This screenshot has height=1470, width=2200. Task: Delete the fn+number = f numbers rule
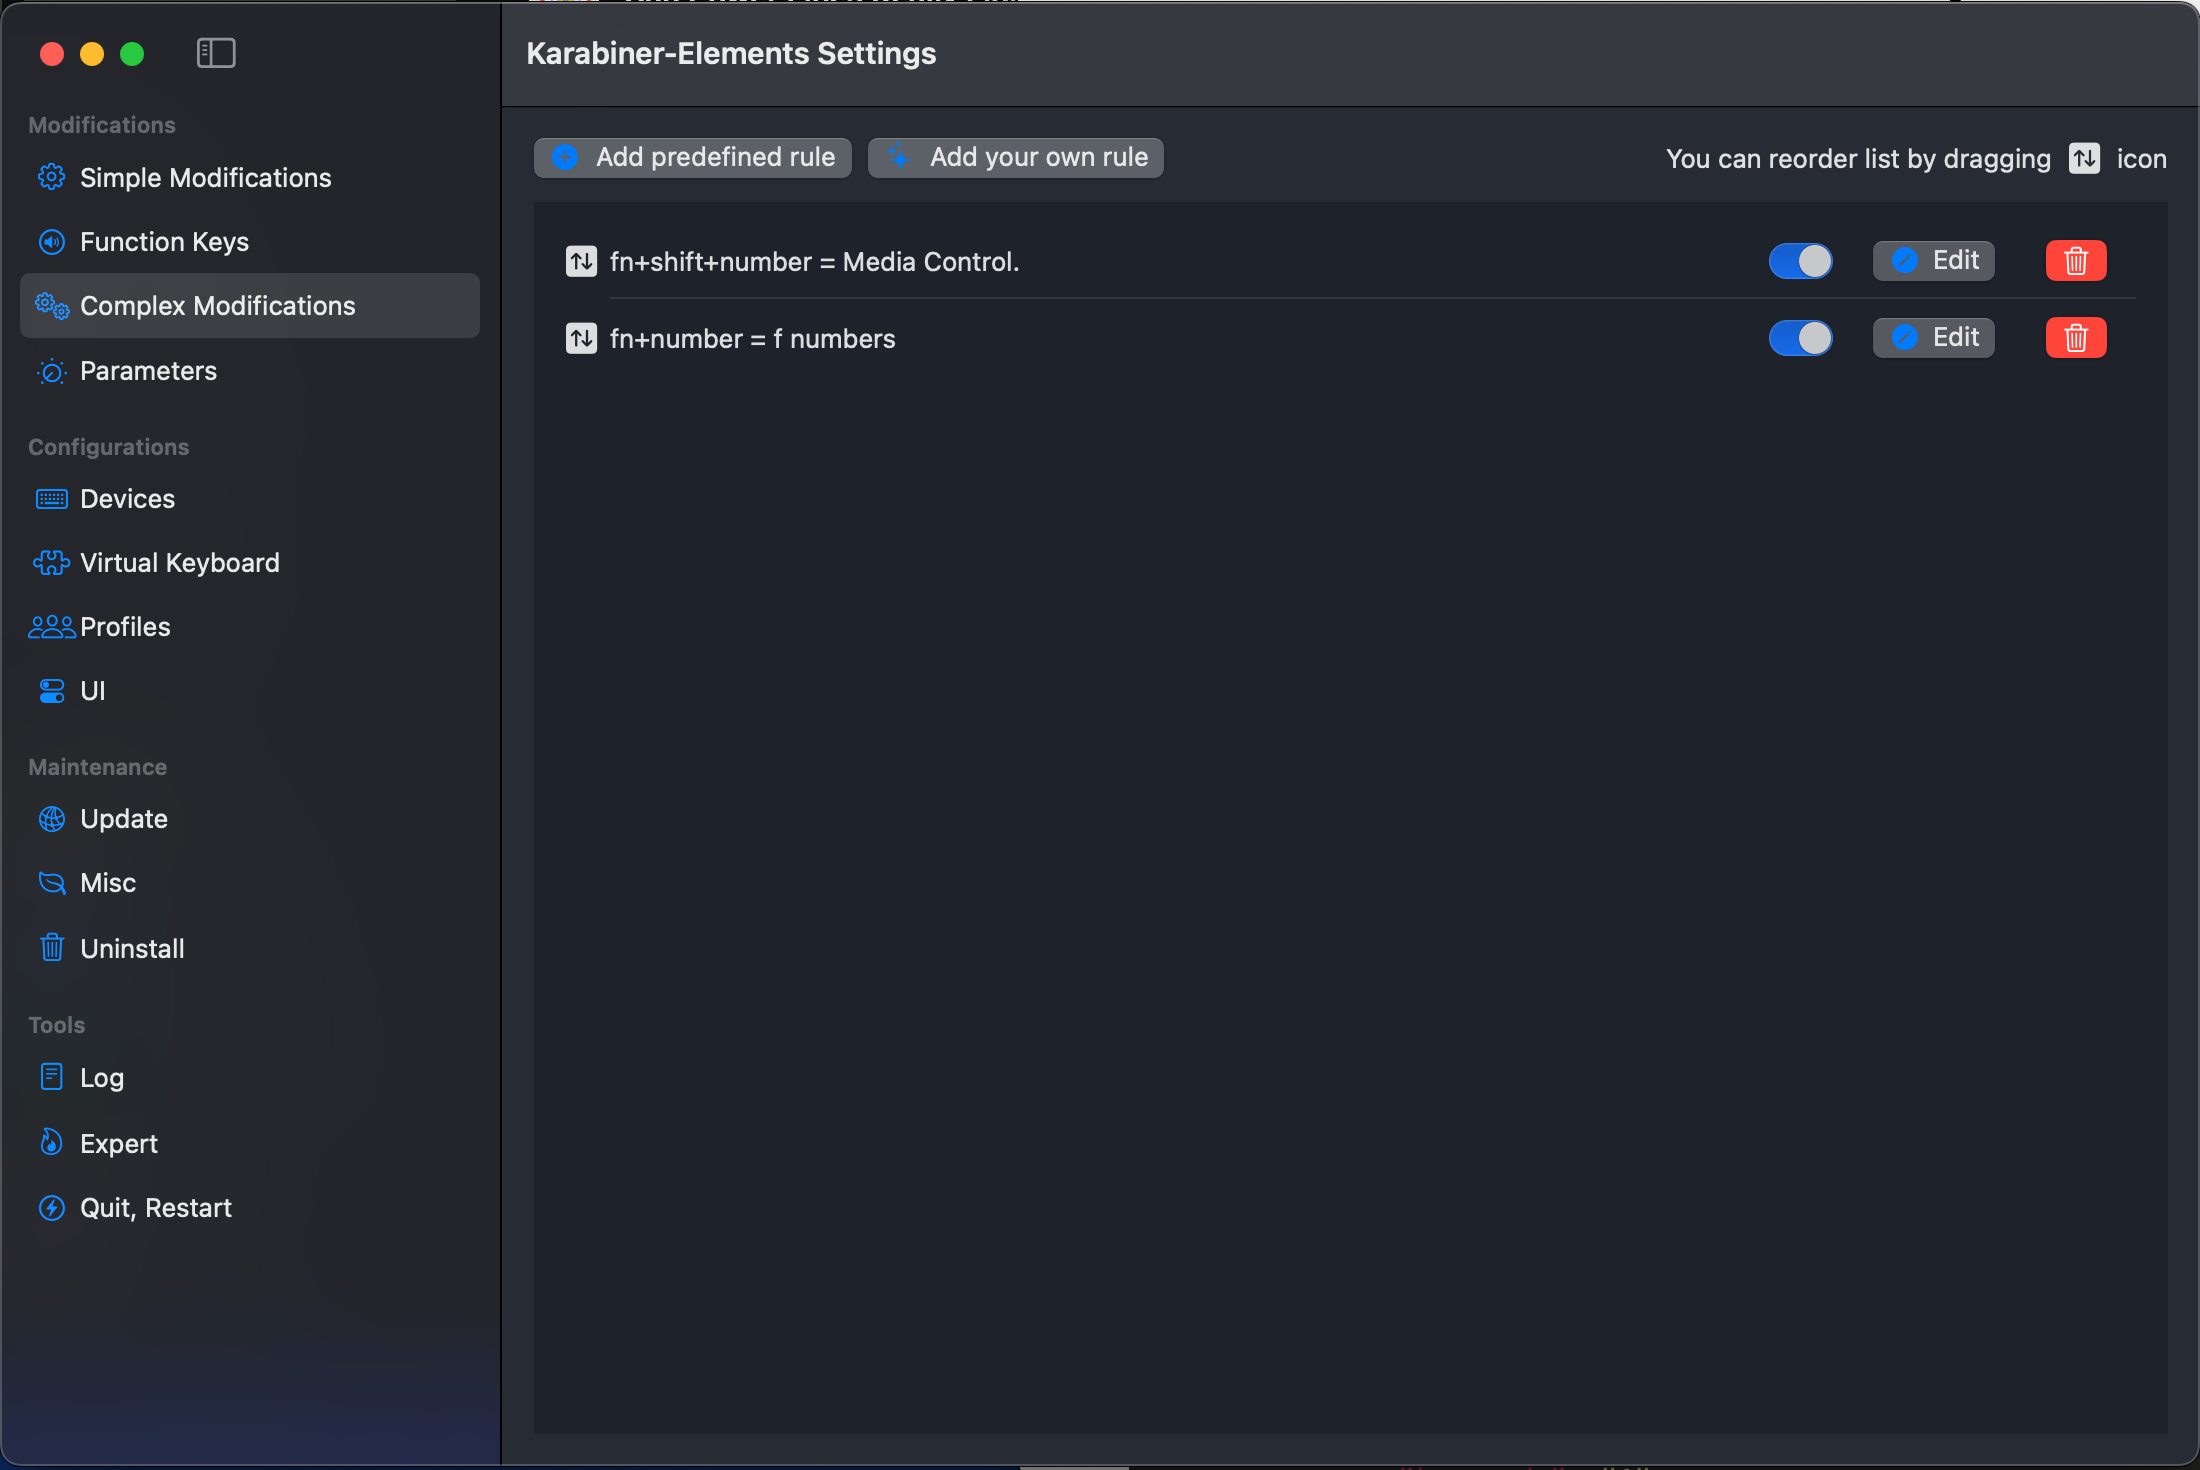pos(2076,338)
